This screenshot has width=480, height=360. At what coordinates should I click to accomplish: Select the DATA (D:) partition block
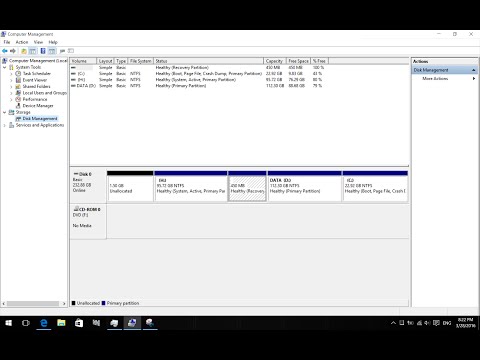(x=305, y=186)
